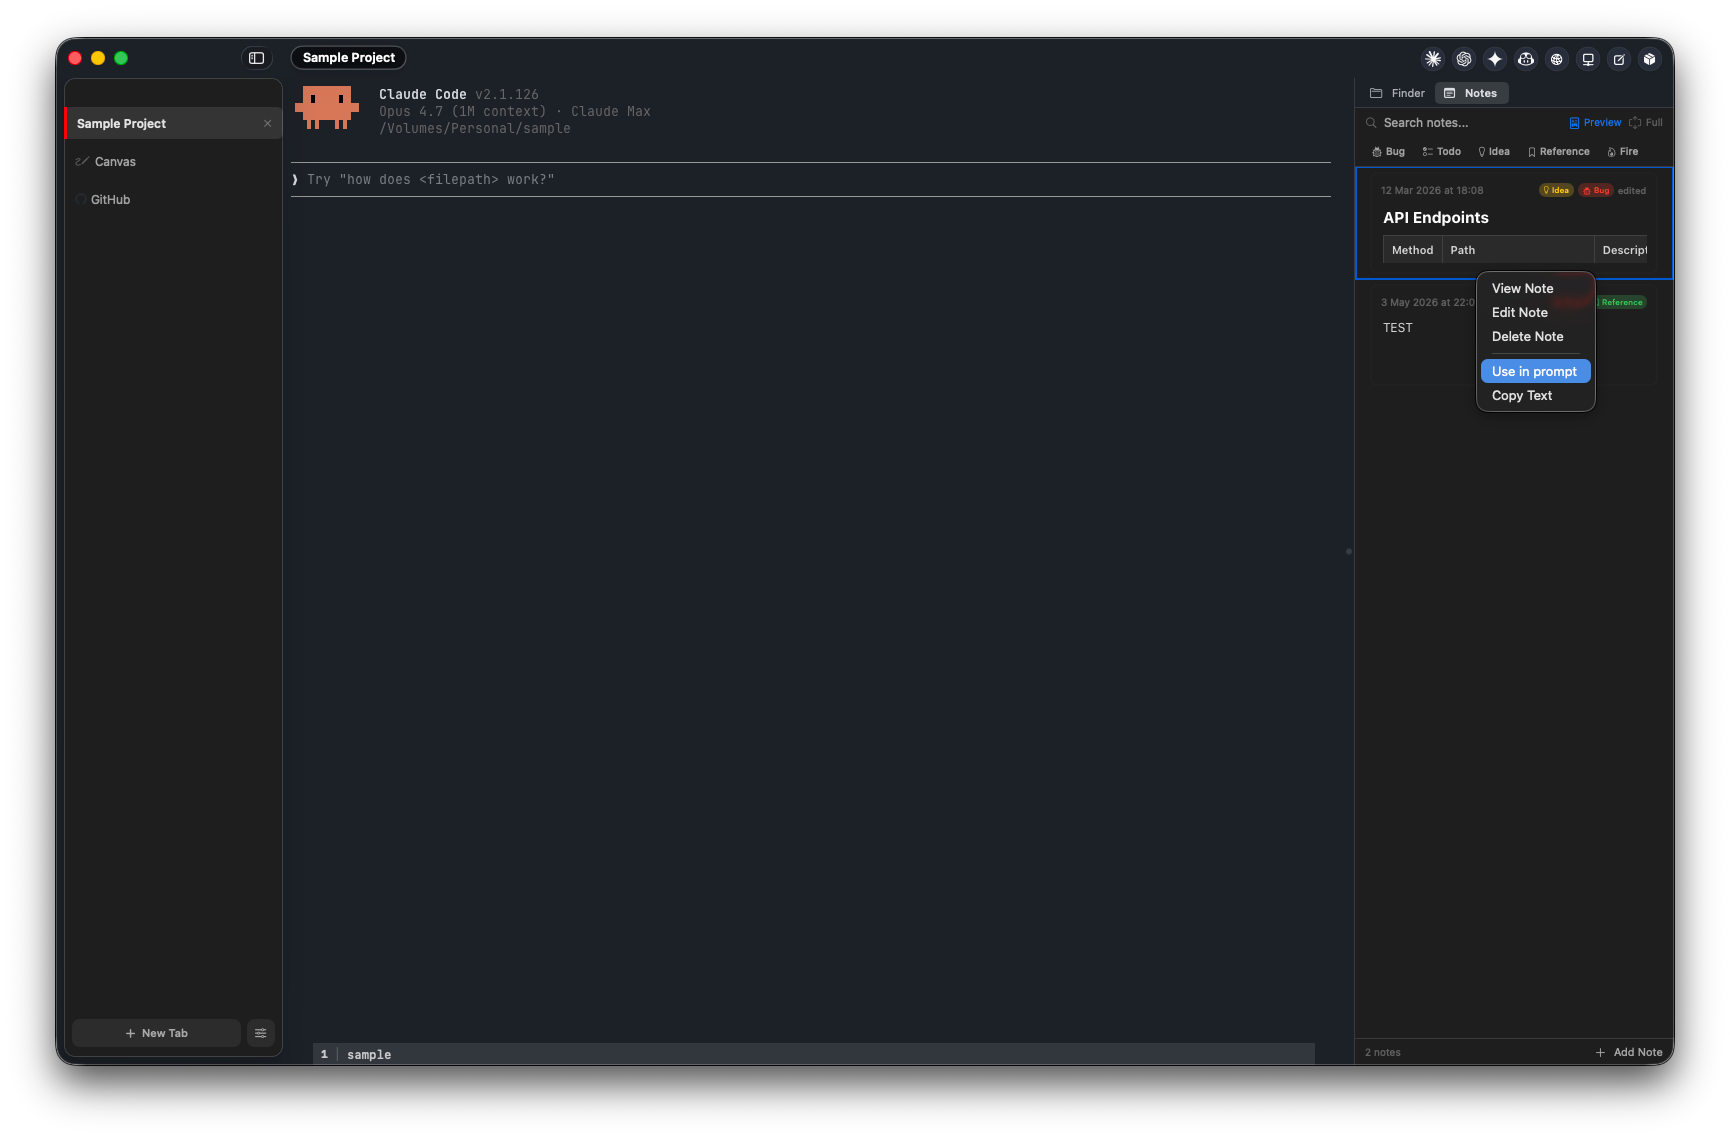Select Use in prompt menu entry
Viewport: 1730px width, 1139px height.
pyautogui.click(x=1536, y=371)
